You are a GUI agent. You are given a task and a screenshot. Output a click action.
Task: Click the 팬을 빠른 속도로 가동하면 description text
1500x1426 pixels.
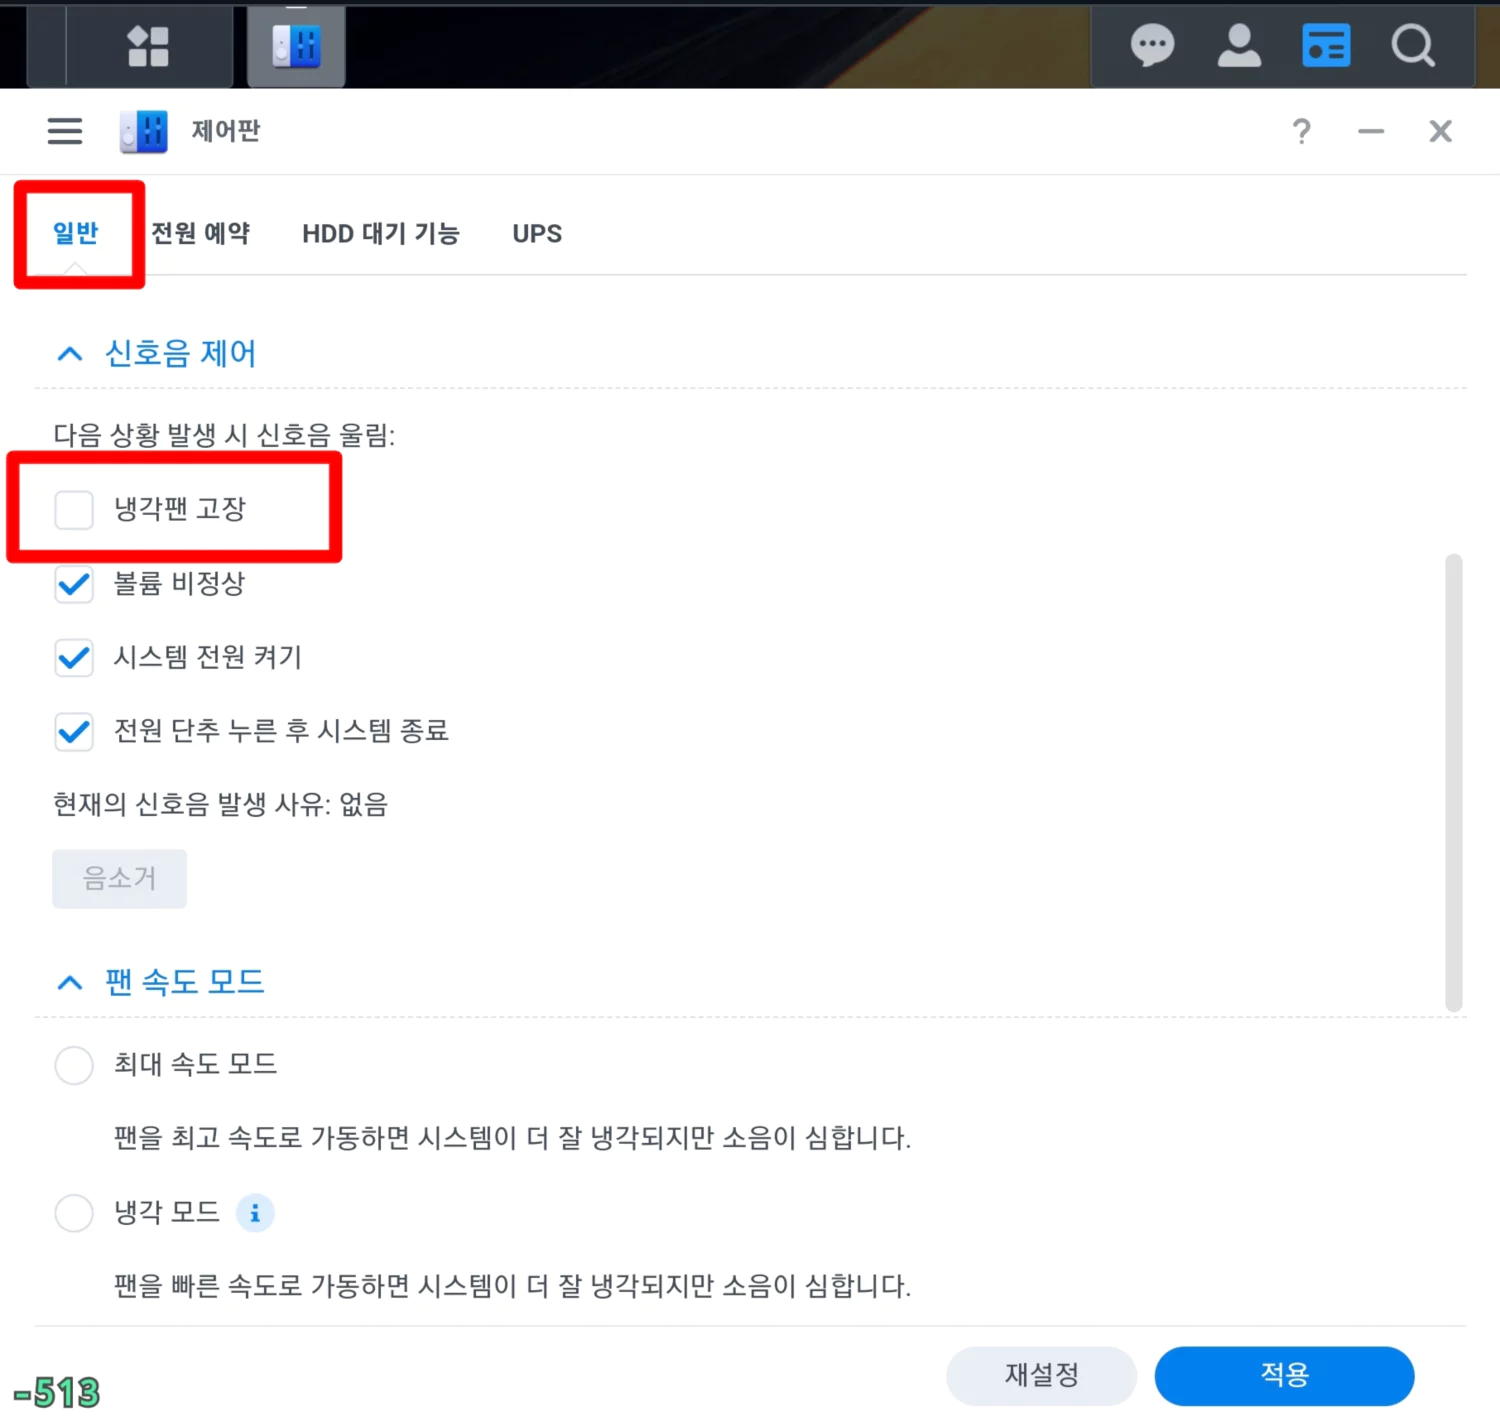[512, 1286]
